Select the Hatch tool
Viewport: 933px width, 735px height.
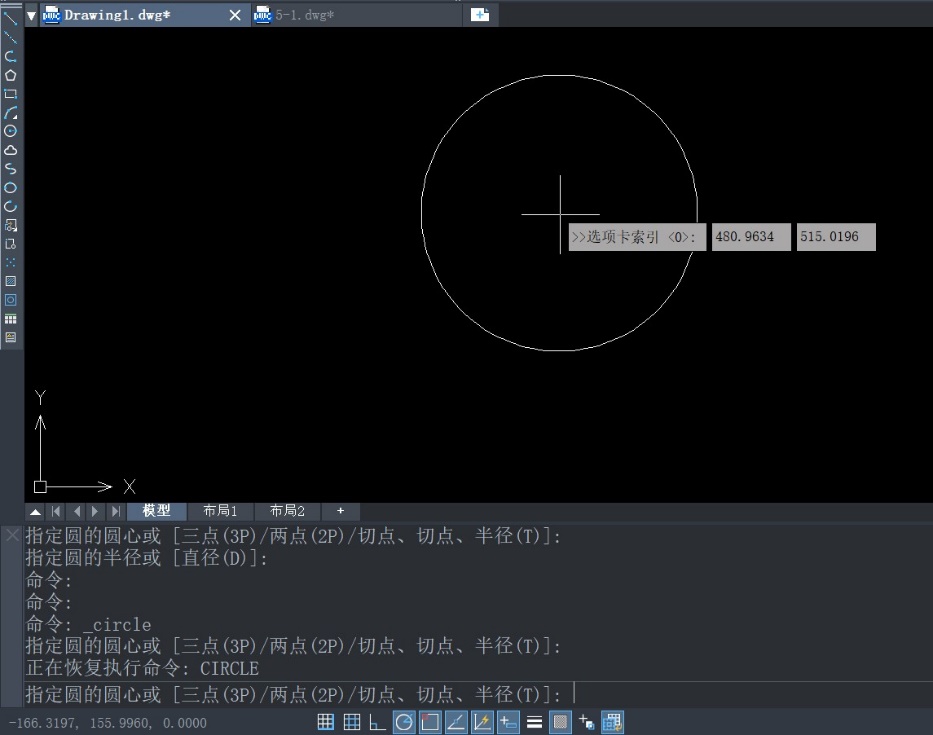coord(11,281)
